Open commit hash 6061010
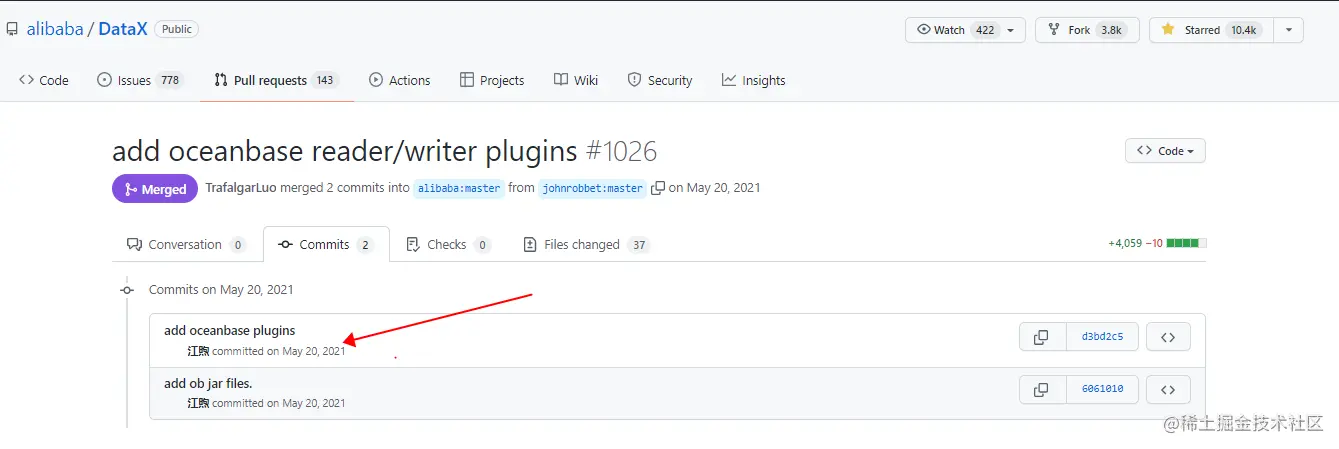1339x449 pixels. pos(1102,389)
